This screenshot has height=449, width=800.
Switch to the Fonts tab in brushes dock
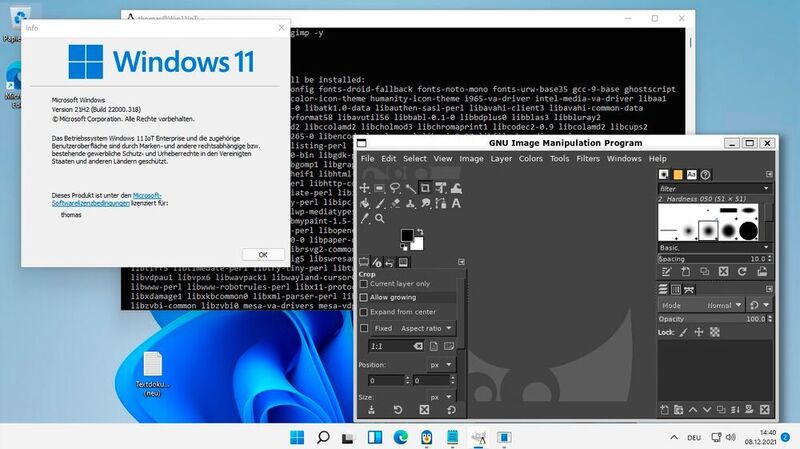click(x=691, y=174)
